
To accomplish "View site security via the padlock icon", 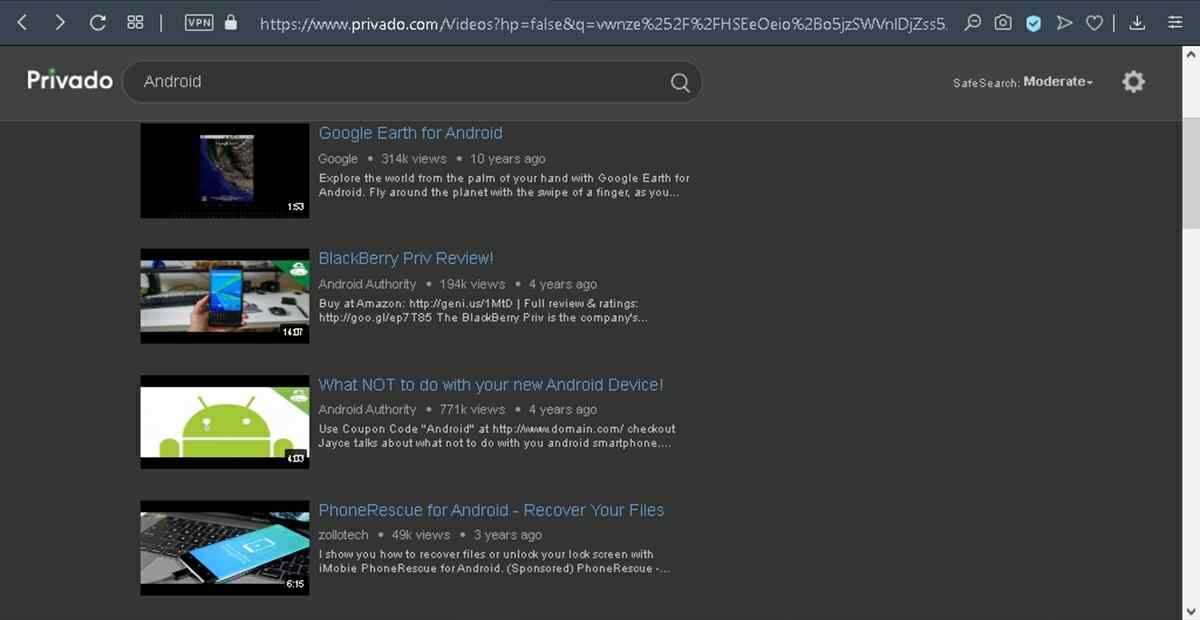I will point(231,22).
